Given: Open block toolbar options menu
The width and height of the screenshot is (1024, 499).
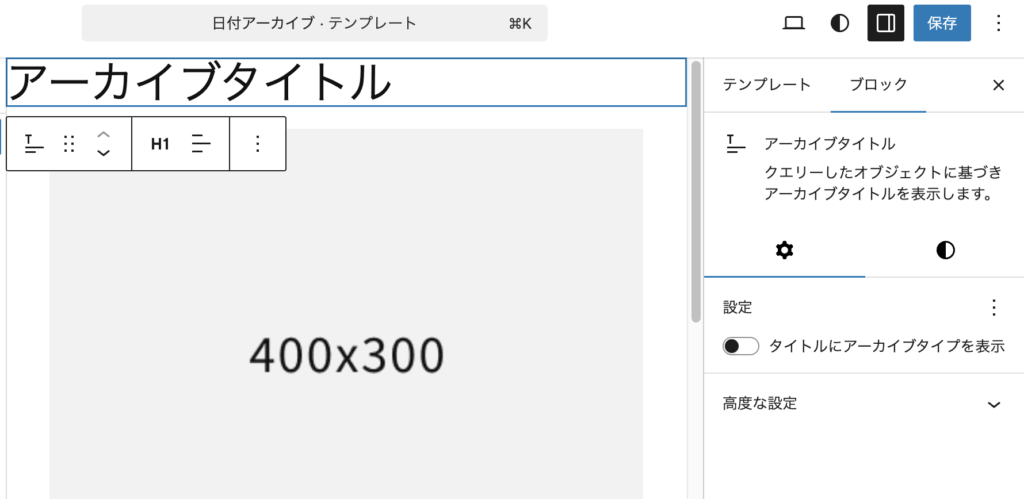Looking at the screenshot, I should click(x=257, y=144).
